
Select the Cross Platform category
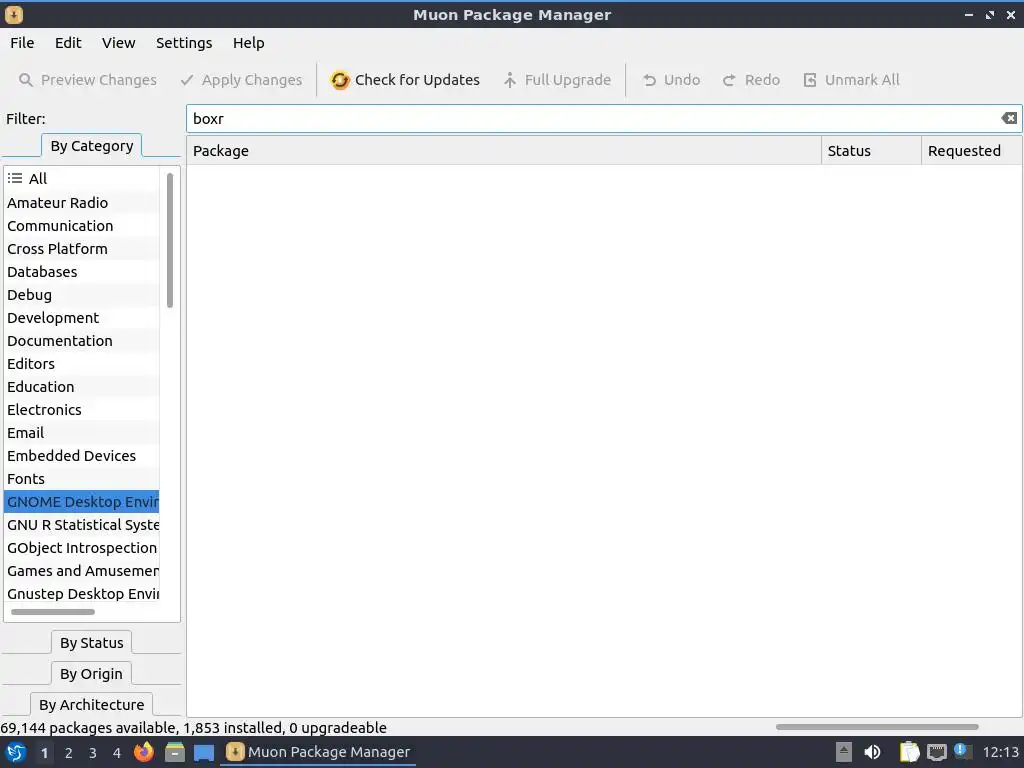[x=82, y=249]
